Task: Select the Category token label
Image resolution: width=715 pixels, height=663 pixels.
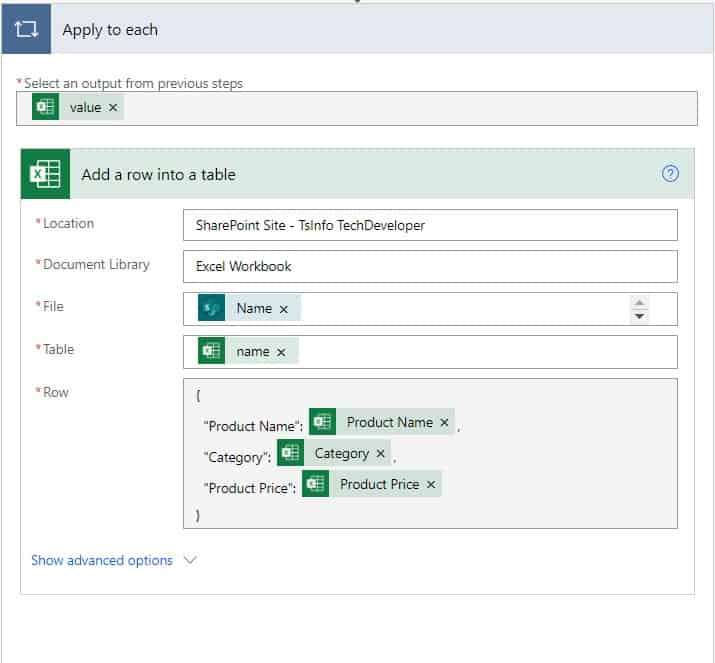Action: pos(342,453)
